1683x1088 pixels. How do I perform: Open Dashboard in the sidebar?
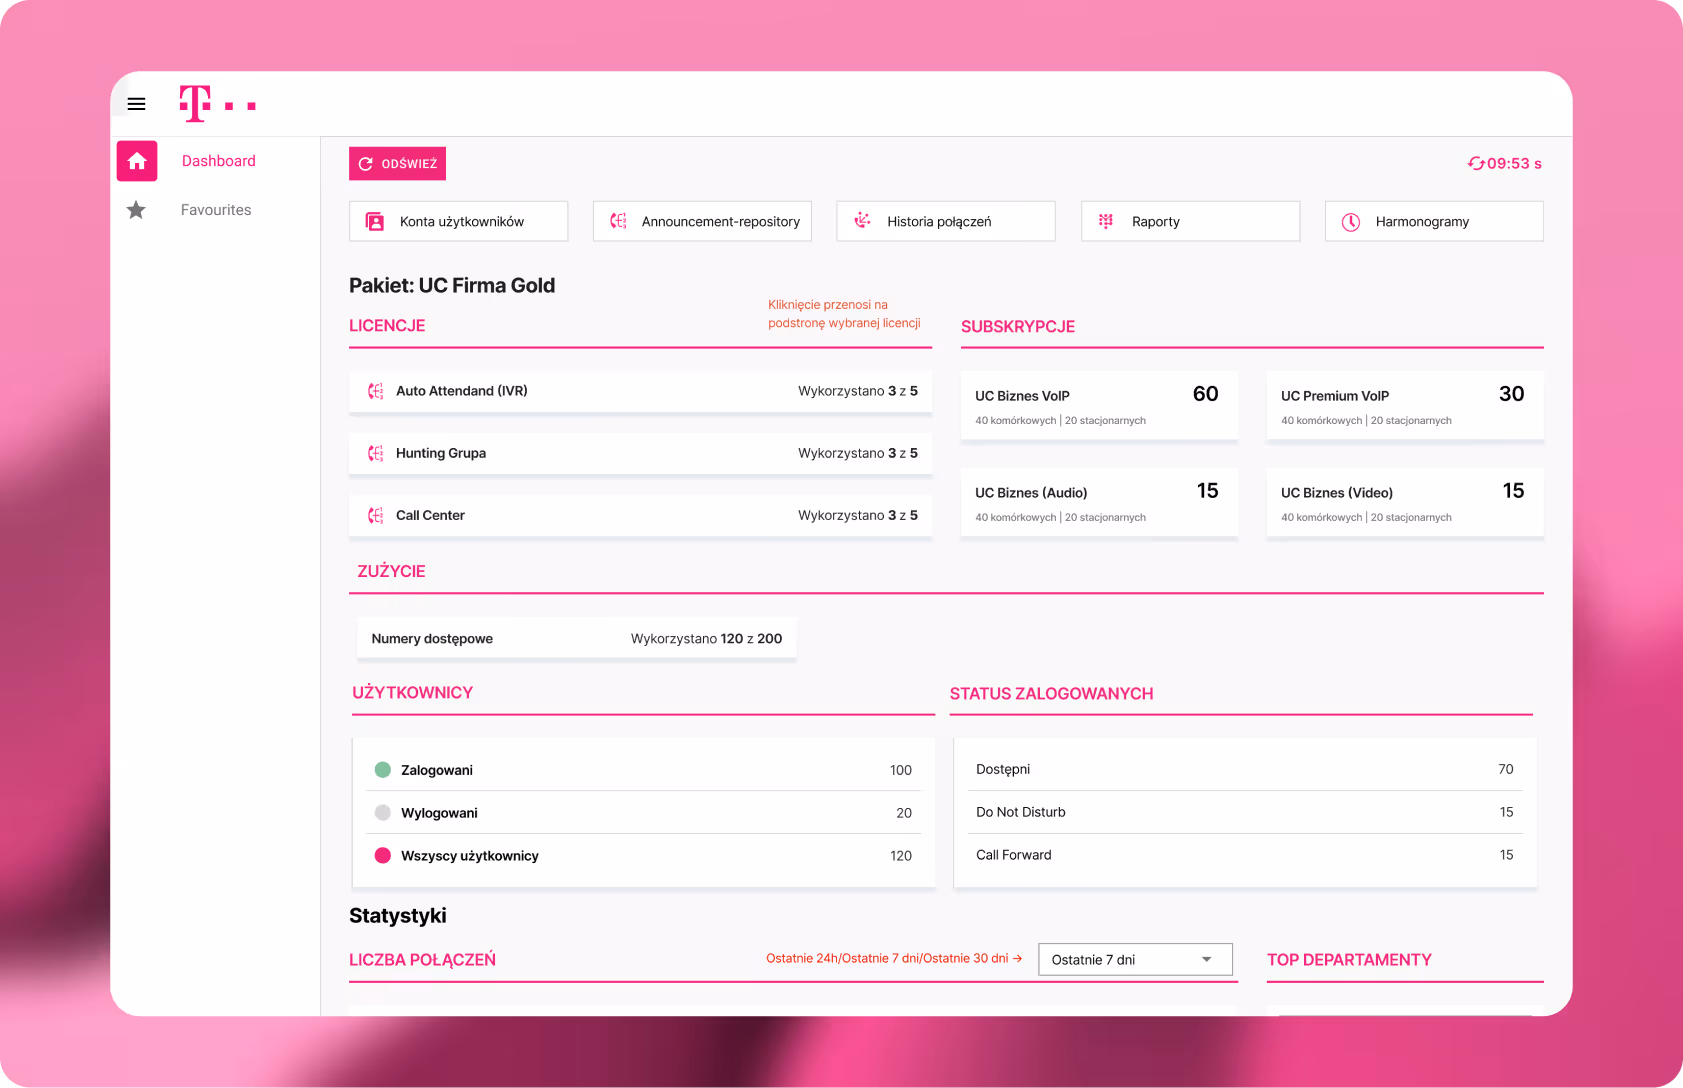click(219, 161)
